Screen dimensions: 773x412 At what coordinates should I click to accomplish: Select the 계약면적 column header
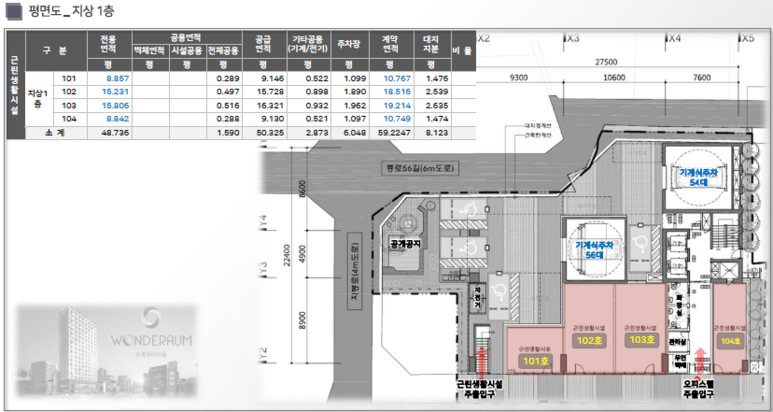[x=389, y=45]
